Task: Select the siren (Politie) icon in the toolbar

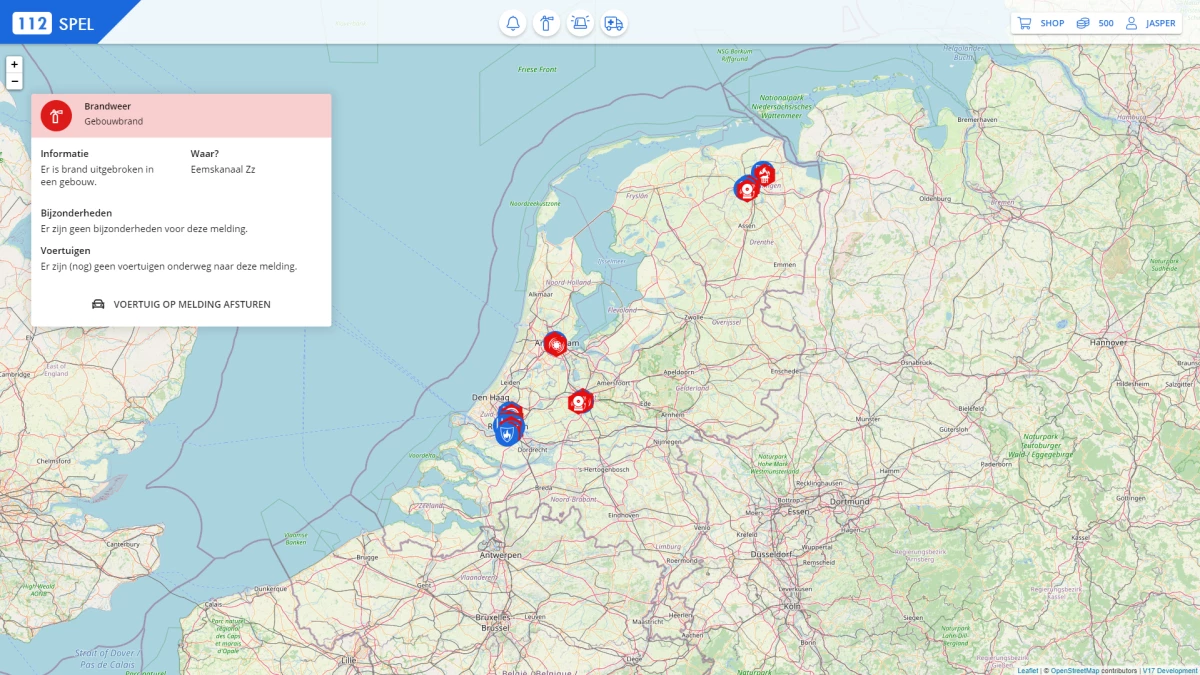Action: point(581,22)
